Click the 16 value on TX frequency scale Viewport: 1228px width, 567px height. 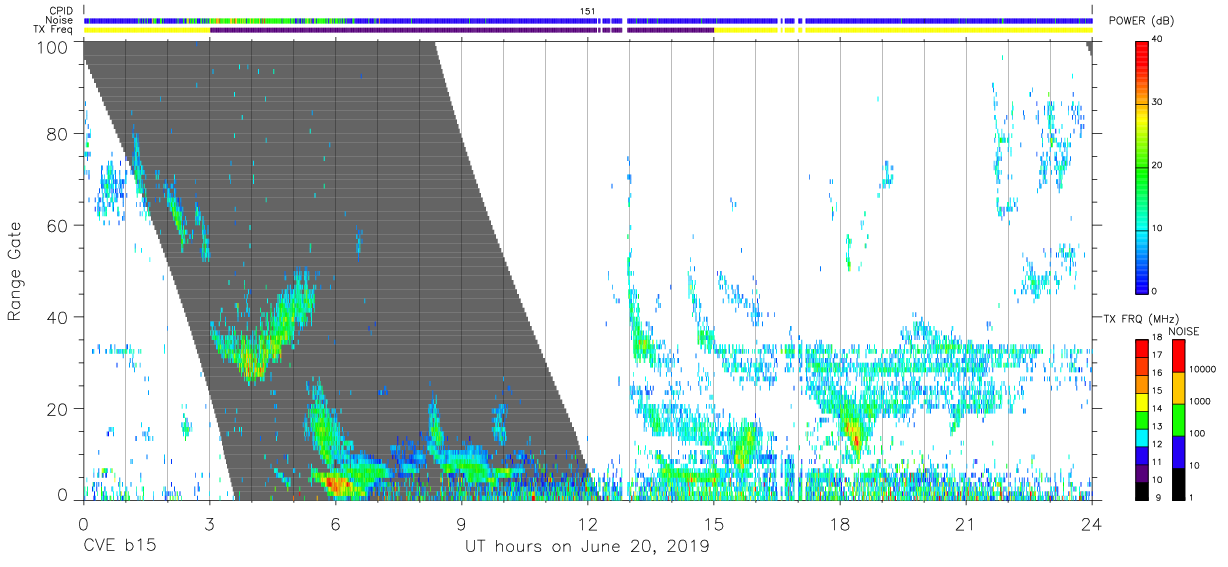(x=1157, y=373)
